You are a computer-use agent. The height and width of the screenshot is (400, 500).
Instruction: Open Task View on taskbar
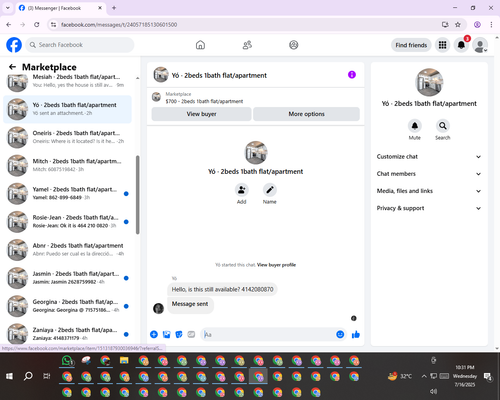point(47,376)
